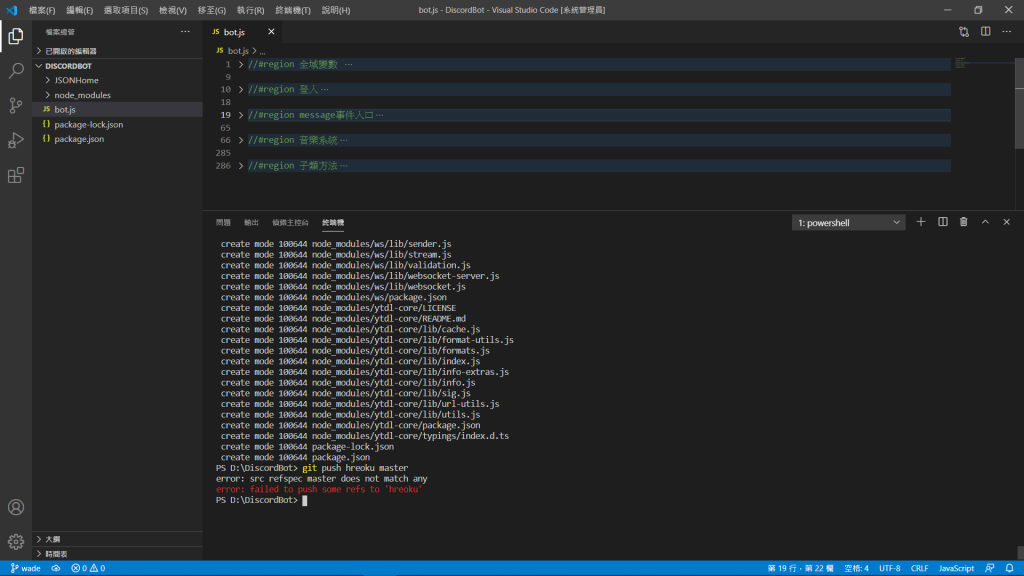The width and height of the screenshot is (1024, 576).
Task: Expand the JSONHome folder
Action: tap(76, 80)
